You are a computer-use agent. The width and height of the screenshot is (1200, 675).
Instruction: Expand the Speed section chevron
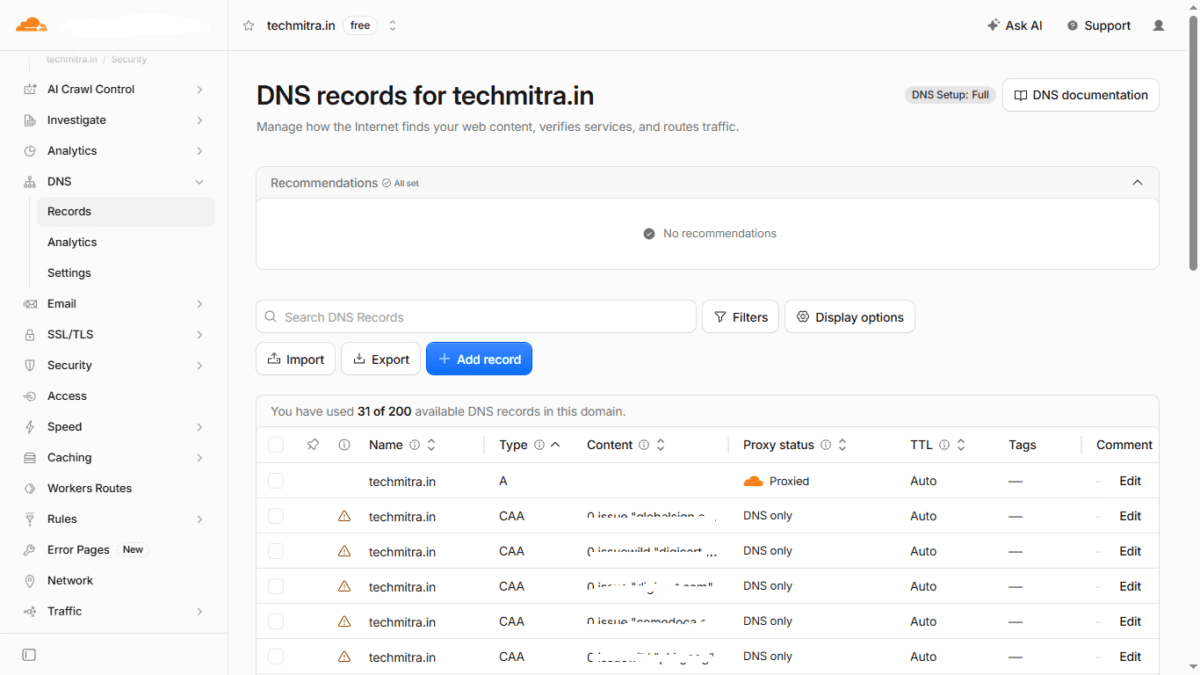[200, 427]
